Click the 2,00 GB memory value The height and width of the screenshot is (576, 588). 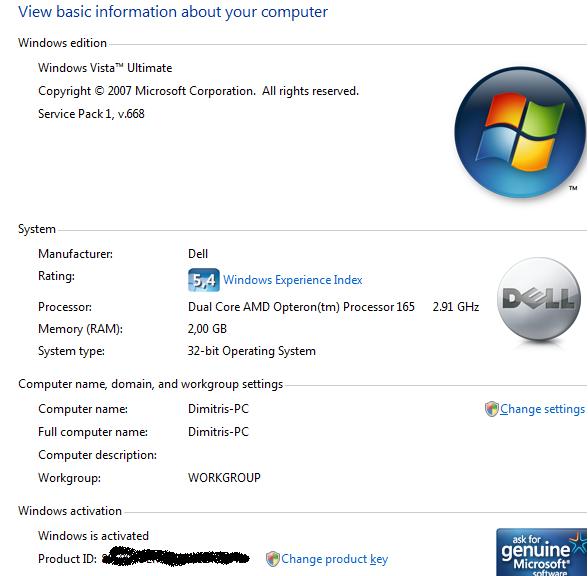coord(207,329)
